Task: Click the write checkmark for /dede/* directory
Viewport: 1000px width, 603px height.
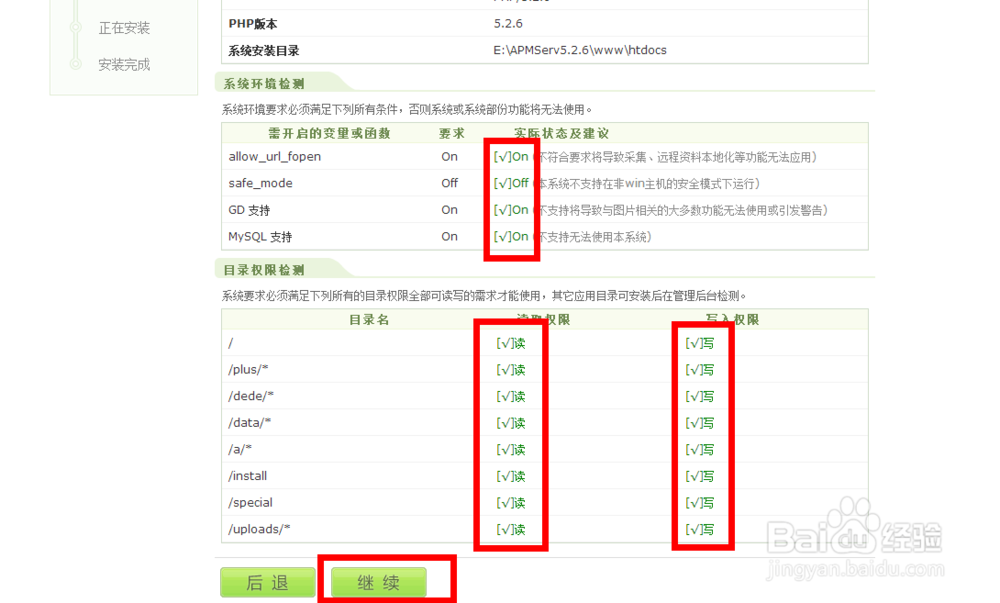Action: coord(701,396)
